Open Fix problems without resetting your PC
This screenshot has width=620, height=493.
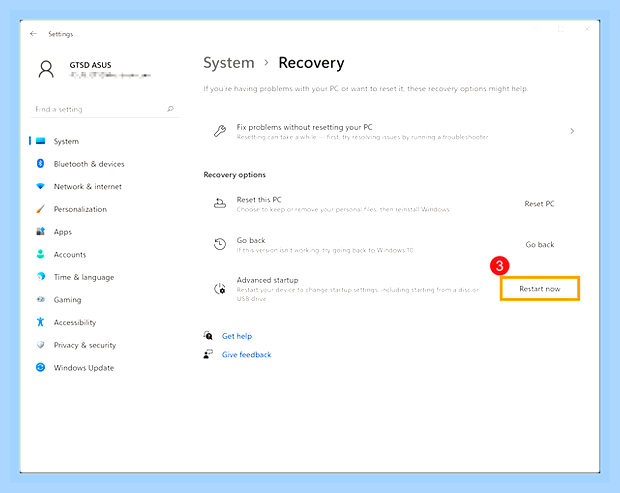[x=391, y=131]
